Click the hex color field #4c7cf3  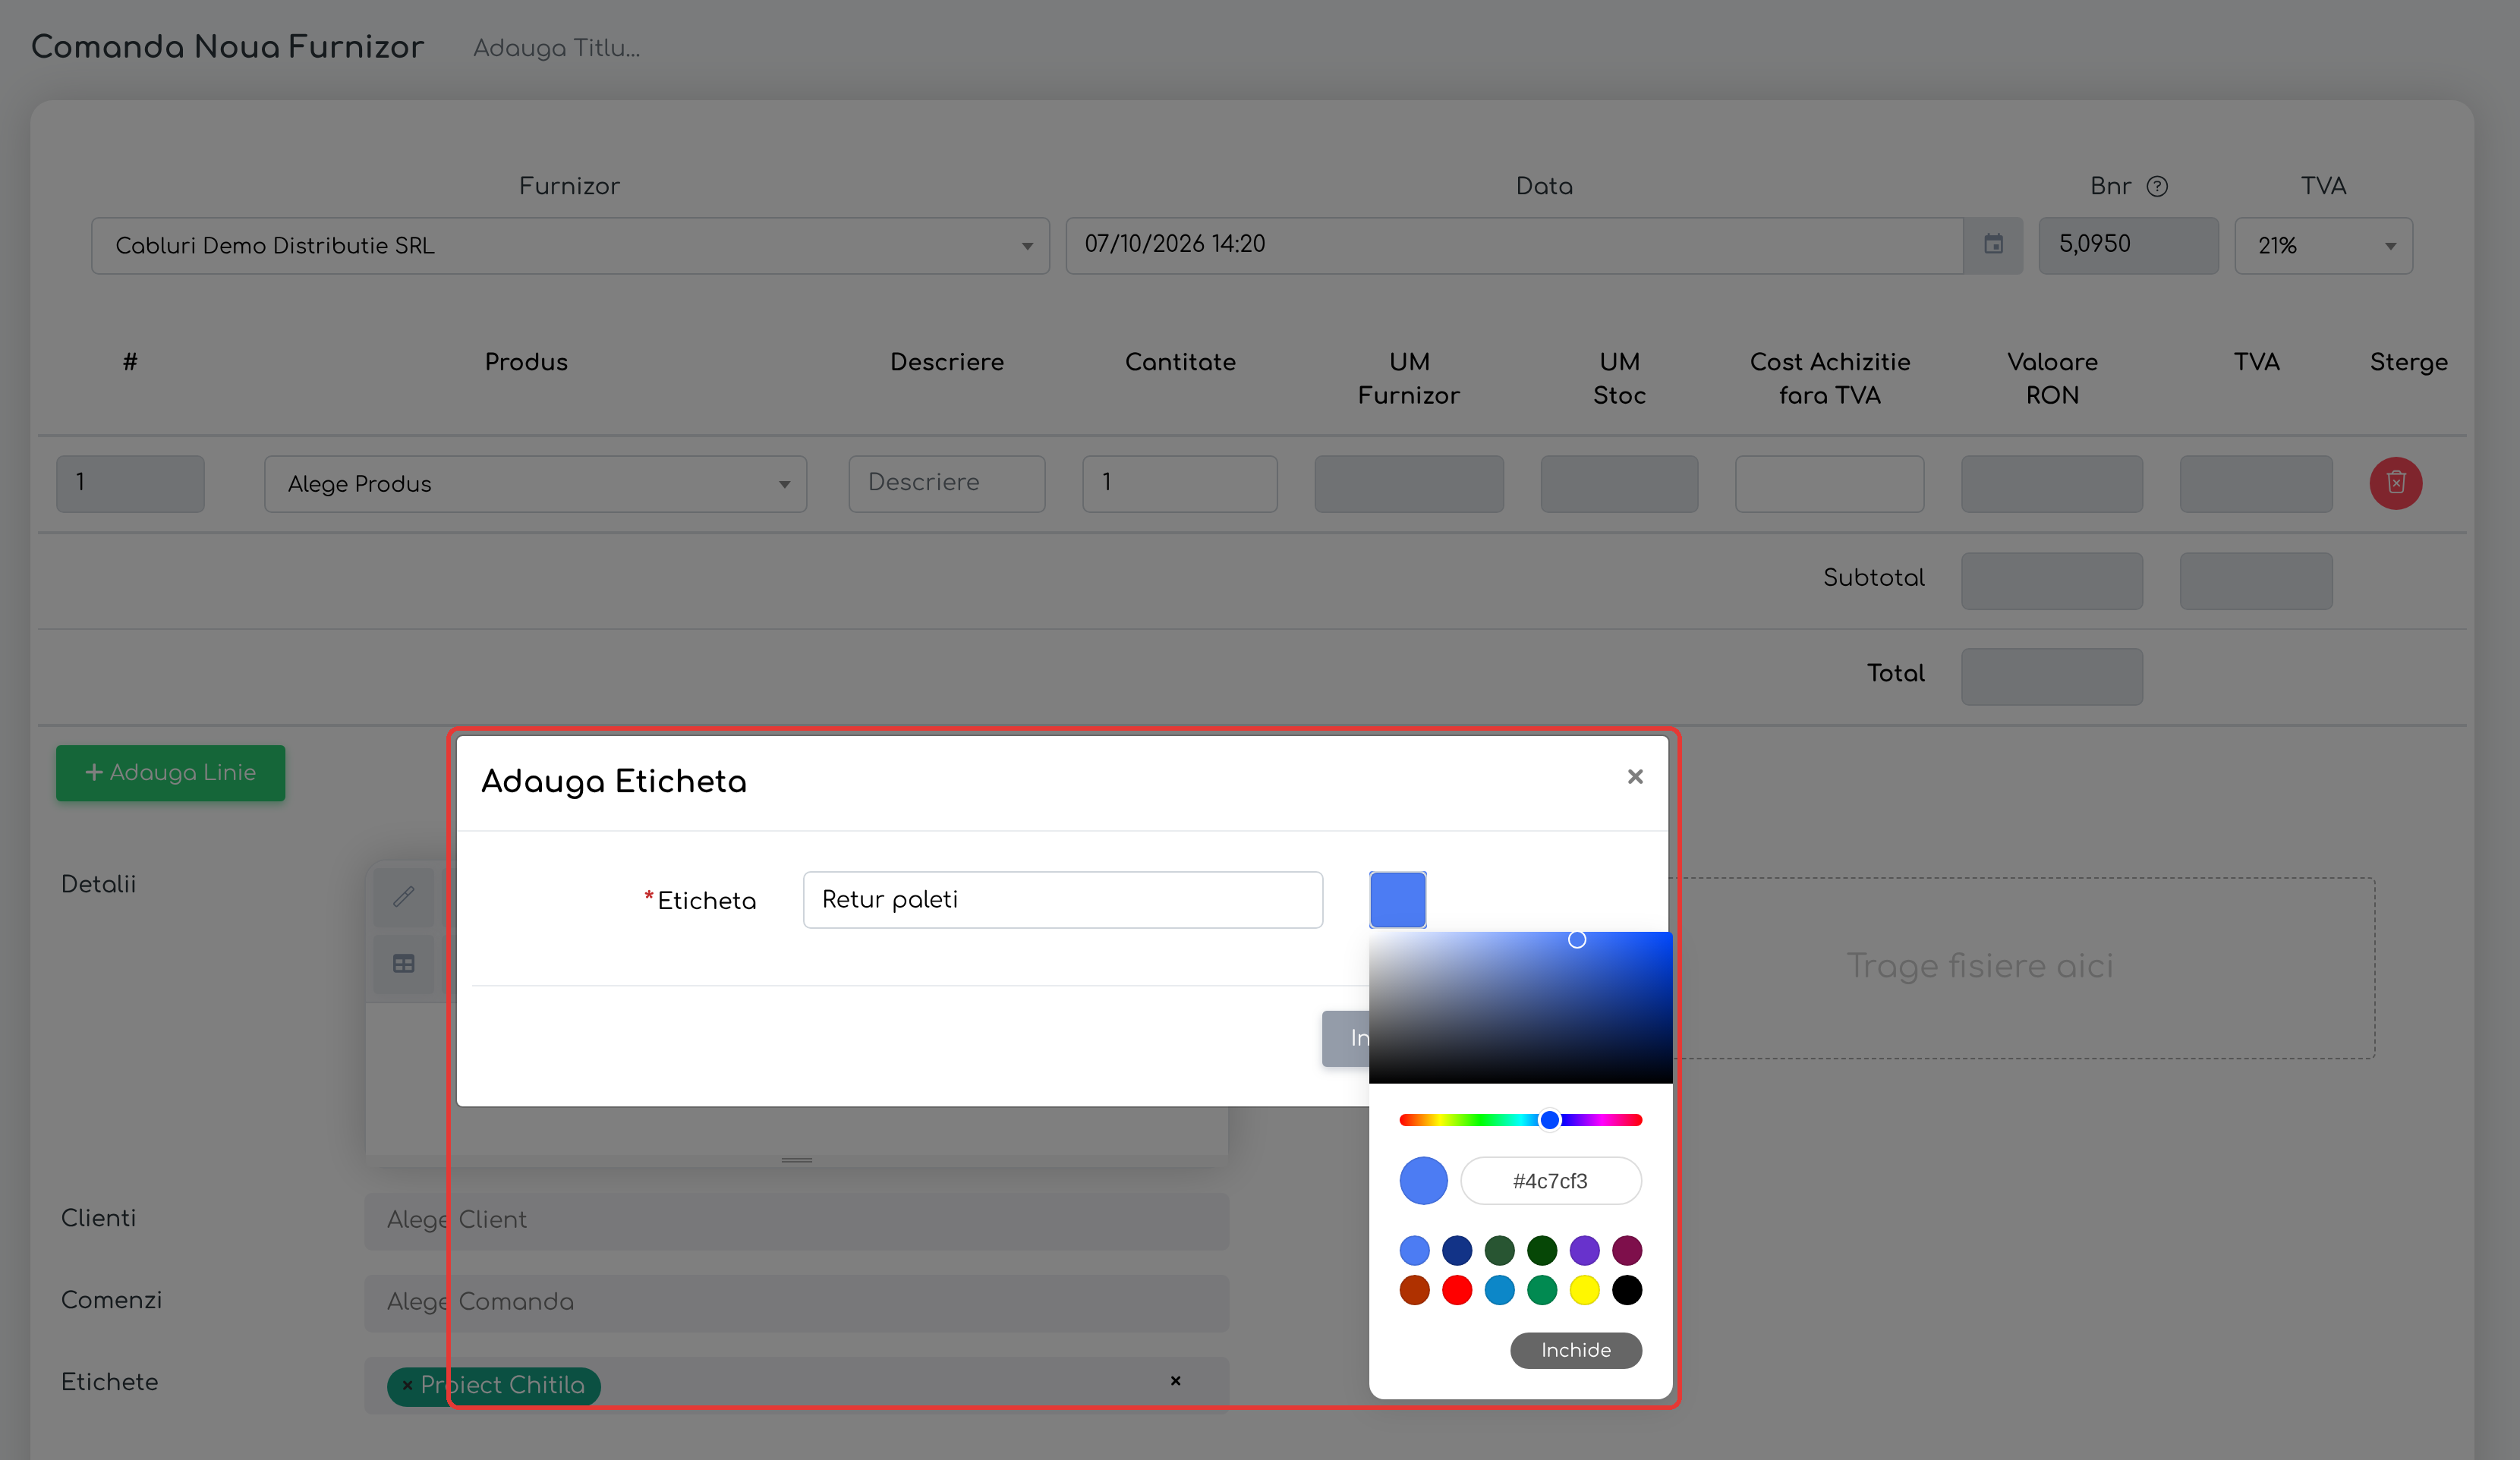[x=1551, y=1181]
